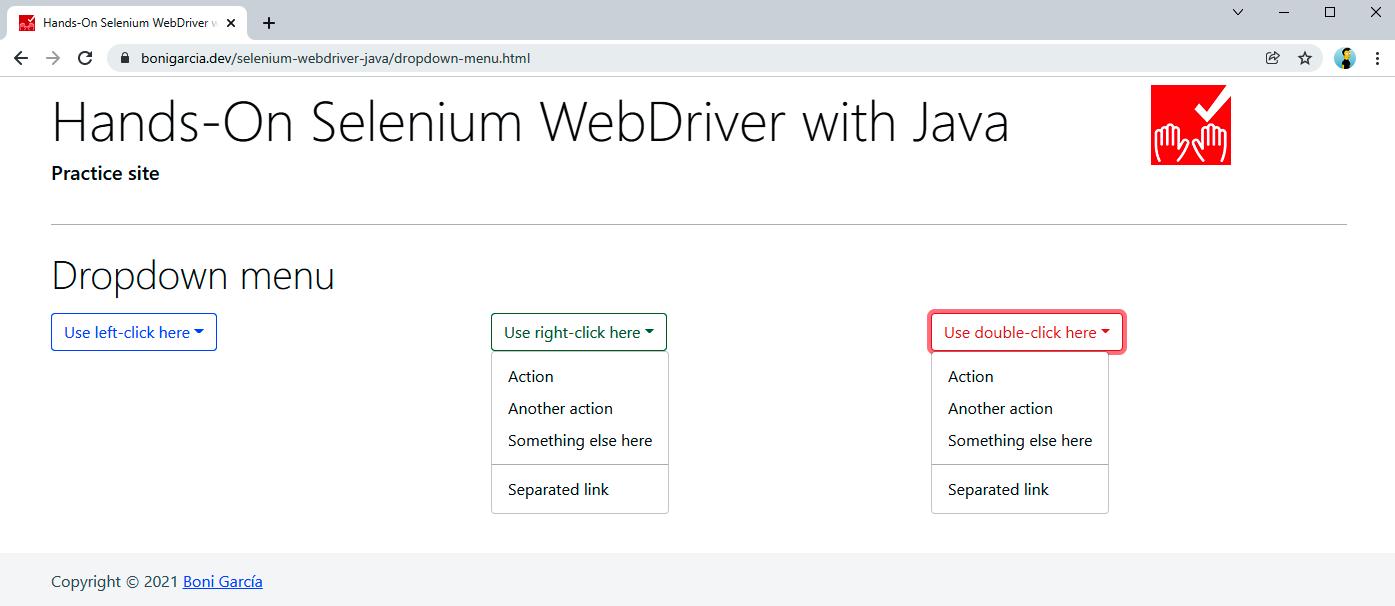
Task: Open Chrome three-dot menu
Action: point(1377,58)
